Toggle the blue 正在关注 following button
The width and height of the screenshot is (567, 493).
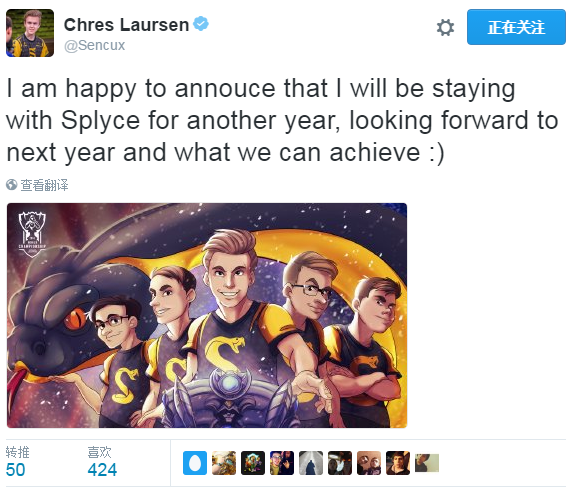(x=516, y=27)
